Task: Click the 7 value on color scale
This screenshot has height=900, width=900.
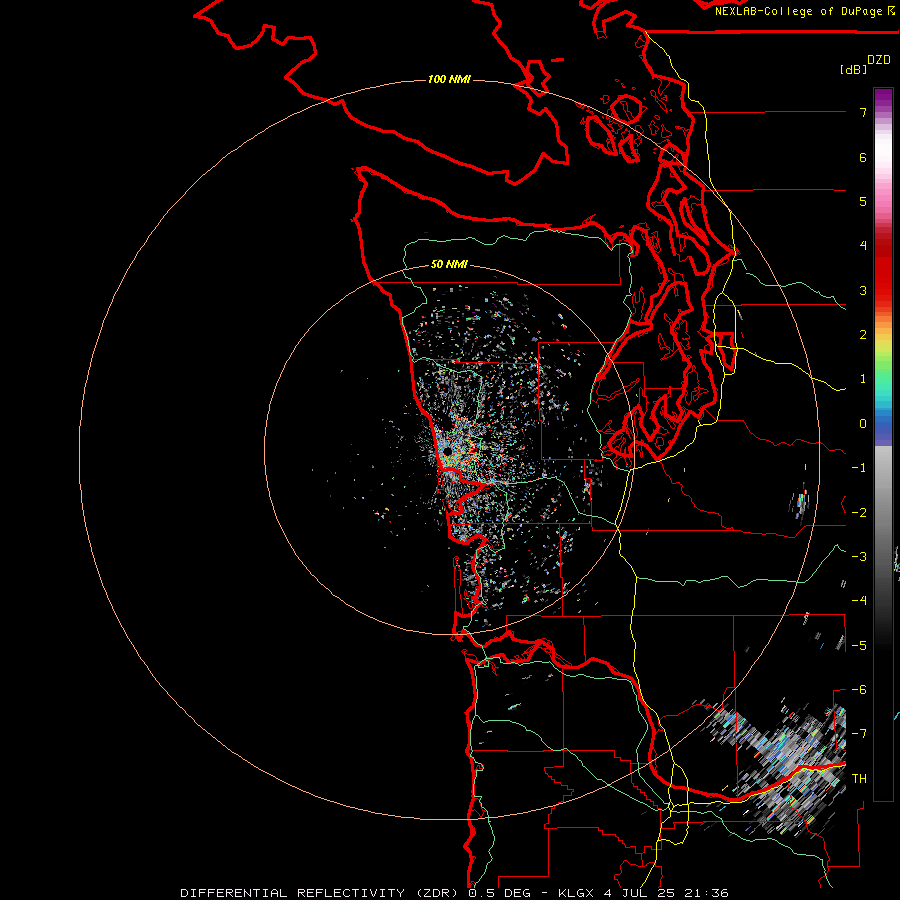Action: point(863,112)
